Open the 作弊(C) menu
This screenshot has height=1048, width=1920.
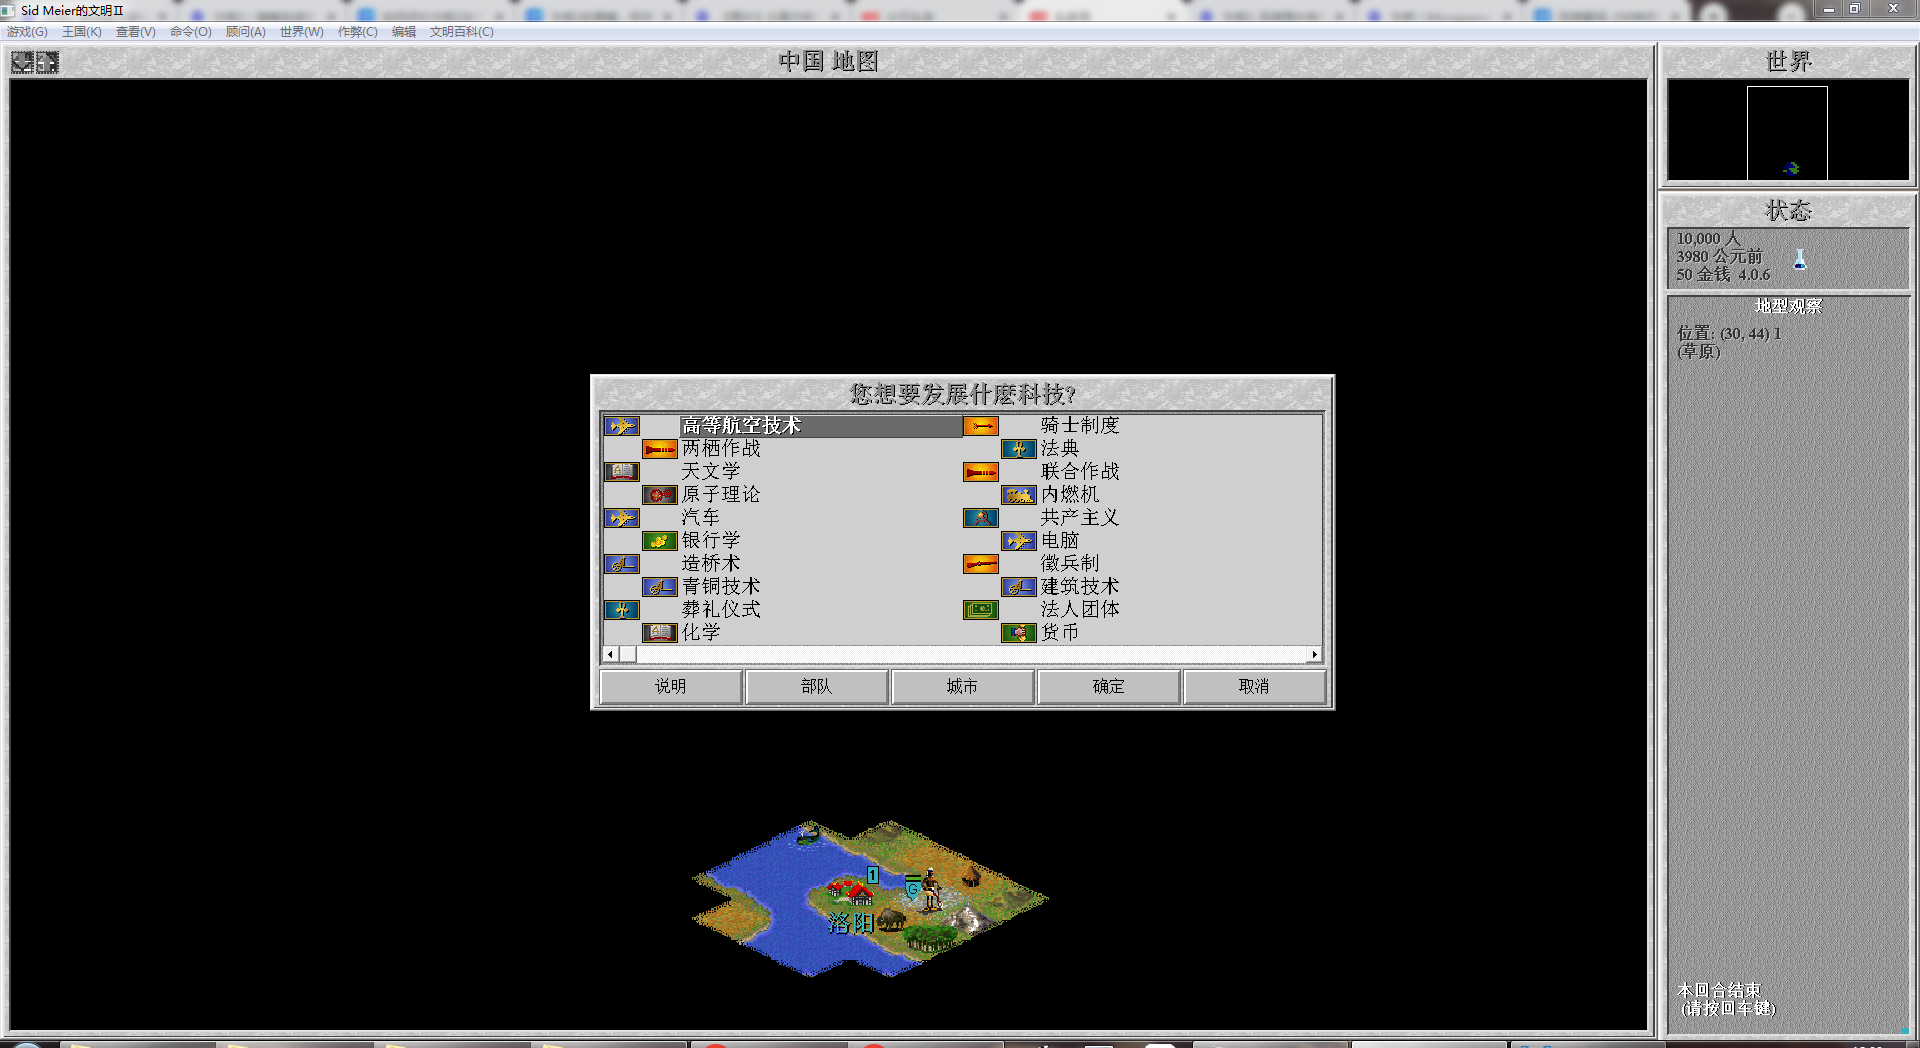pos(358,32)
